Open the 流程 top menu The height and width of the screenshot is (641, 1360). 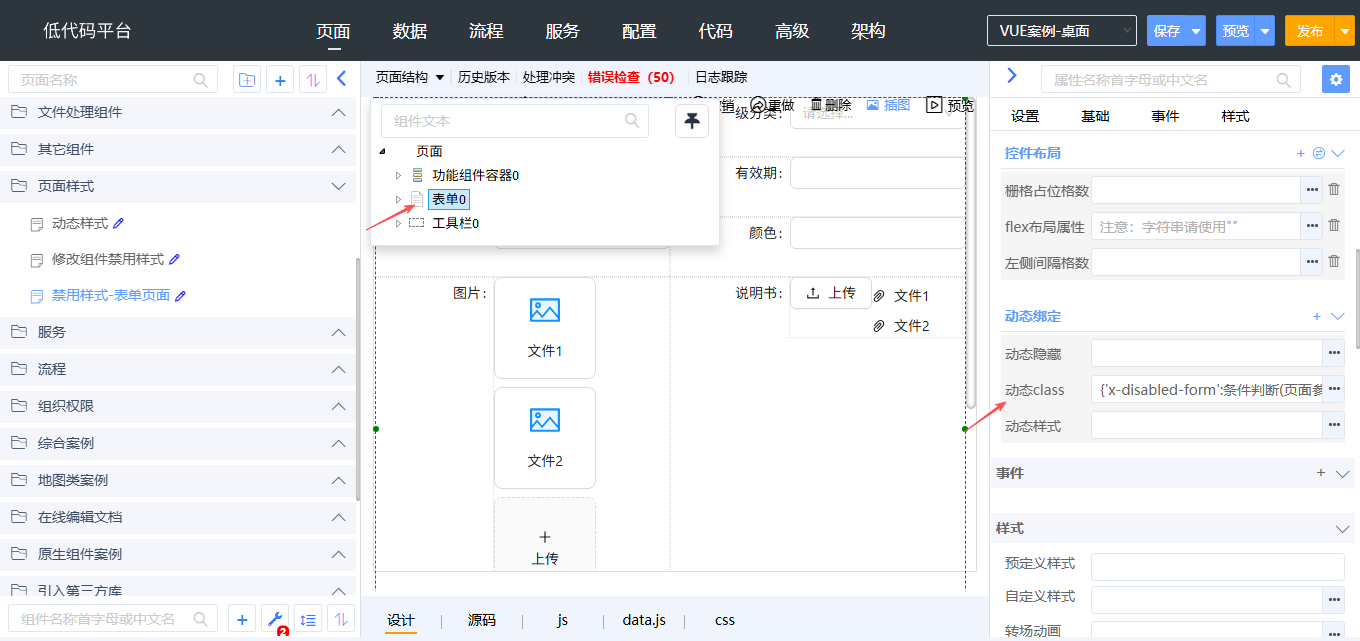486,31
